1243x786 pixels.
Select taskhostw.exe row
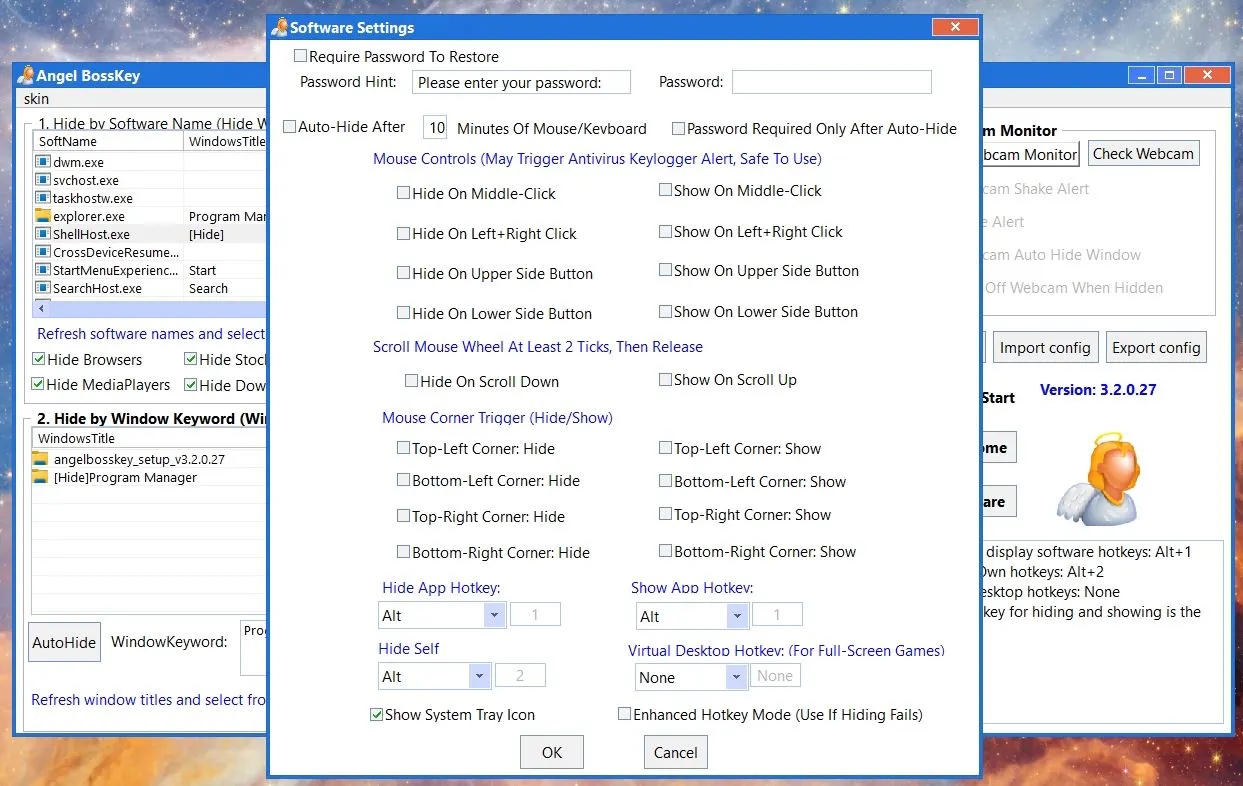(150, 198)
